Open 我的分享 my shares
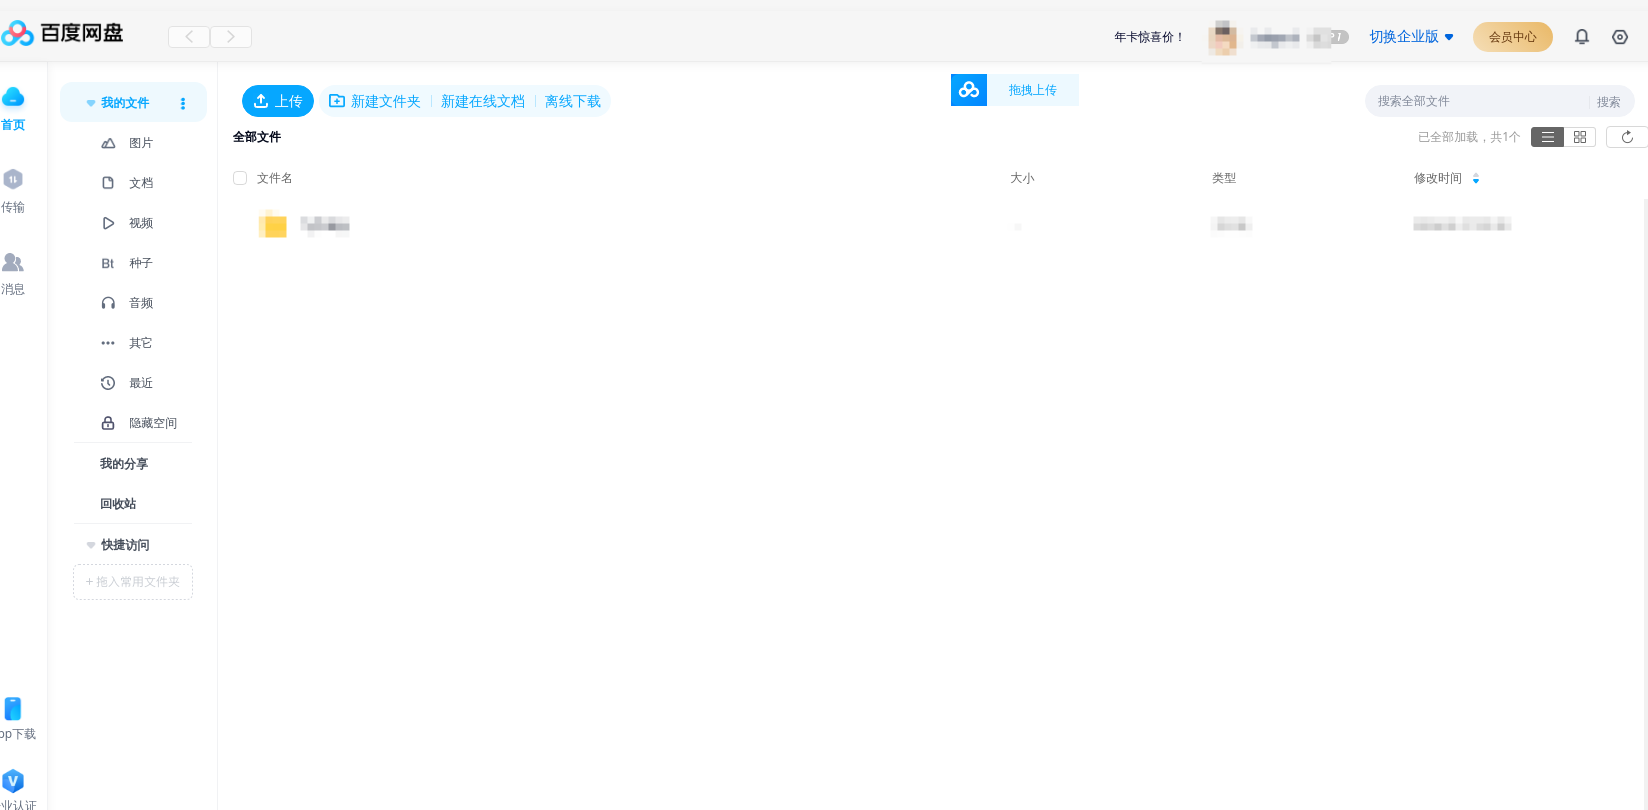Screen dimensions: 1648x810 (x=124, y=464)
